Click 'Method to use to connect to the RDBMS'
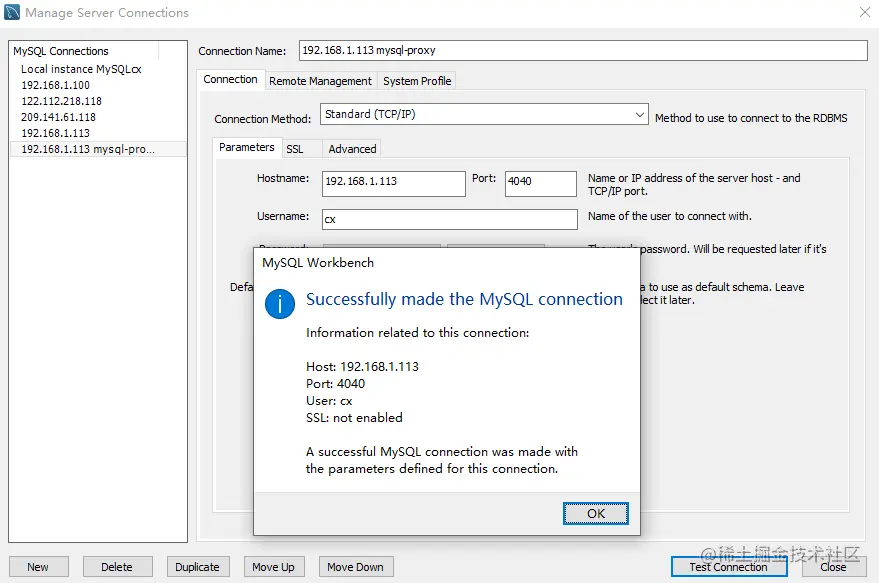 [x=751, y=118]
